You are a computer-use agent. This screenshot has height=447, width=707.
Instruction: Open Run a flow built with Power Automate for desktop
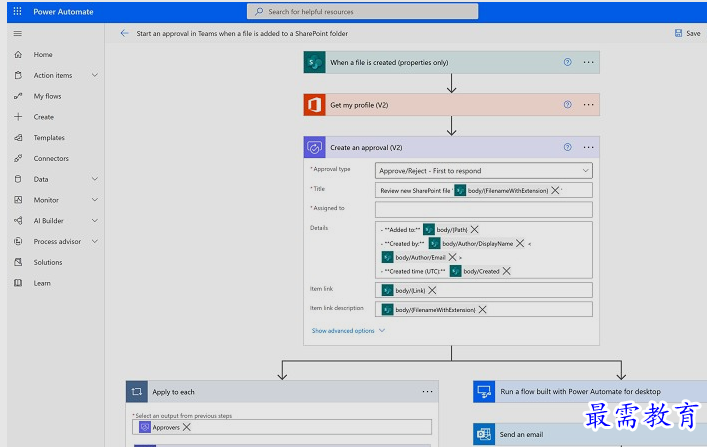click(x=590, y=392)
